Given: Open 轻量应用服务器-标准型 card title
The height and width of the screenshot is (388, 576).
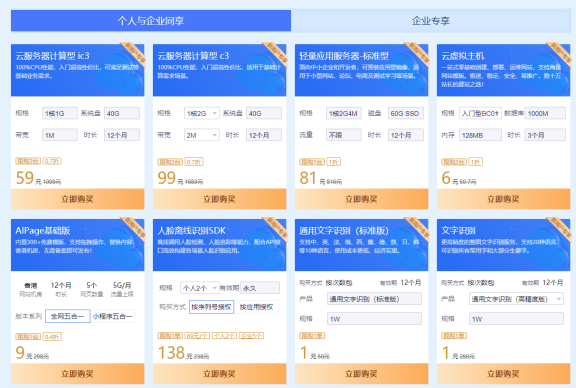Looking at the screenshot, I should pos(344,56).
